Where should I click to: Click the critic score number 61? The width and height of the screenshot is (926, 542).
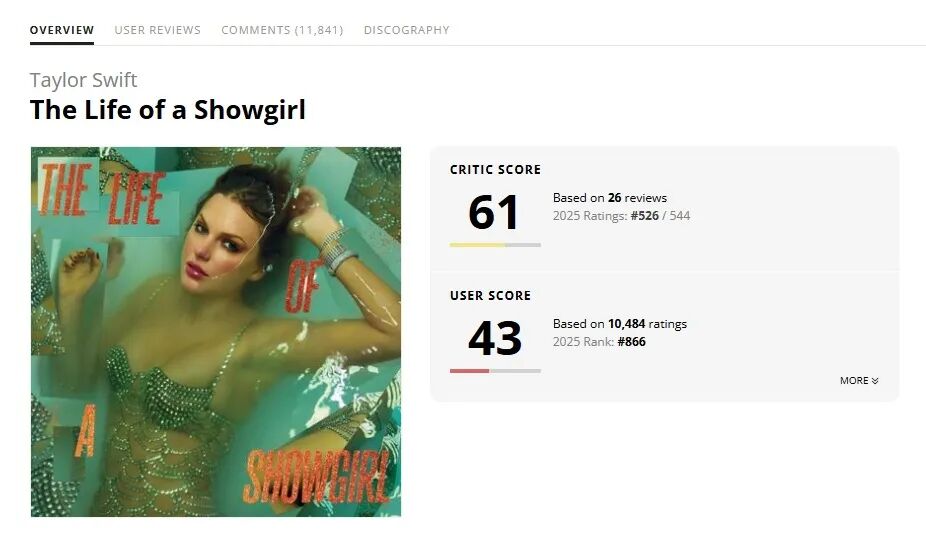point(494,213)
